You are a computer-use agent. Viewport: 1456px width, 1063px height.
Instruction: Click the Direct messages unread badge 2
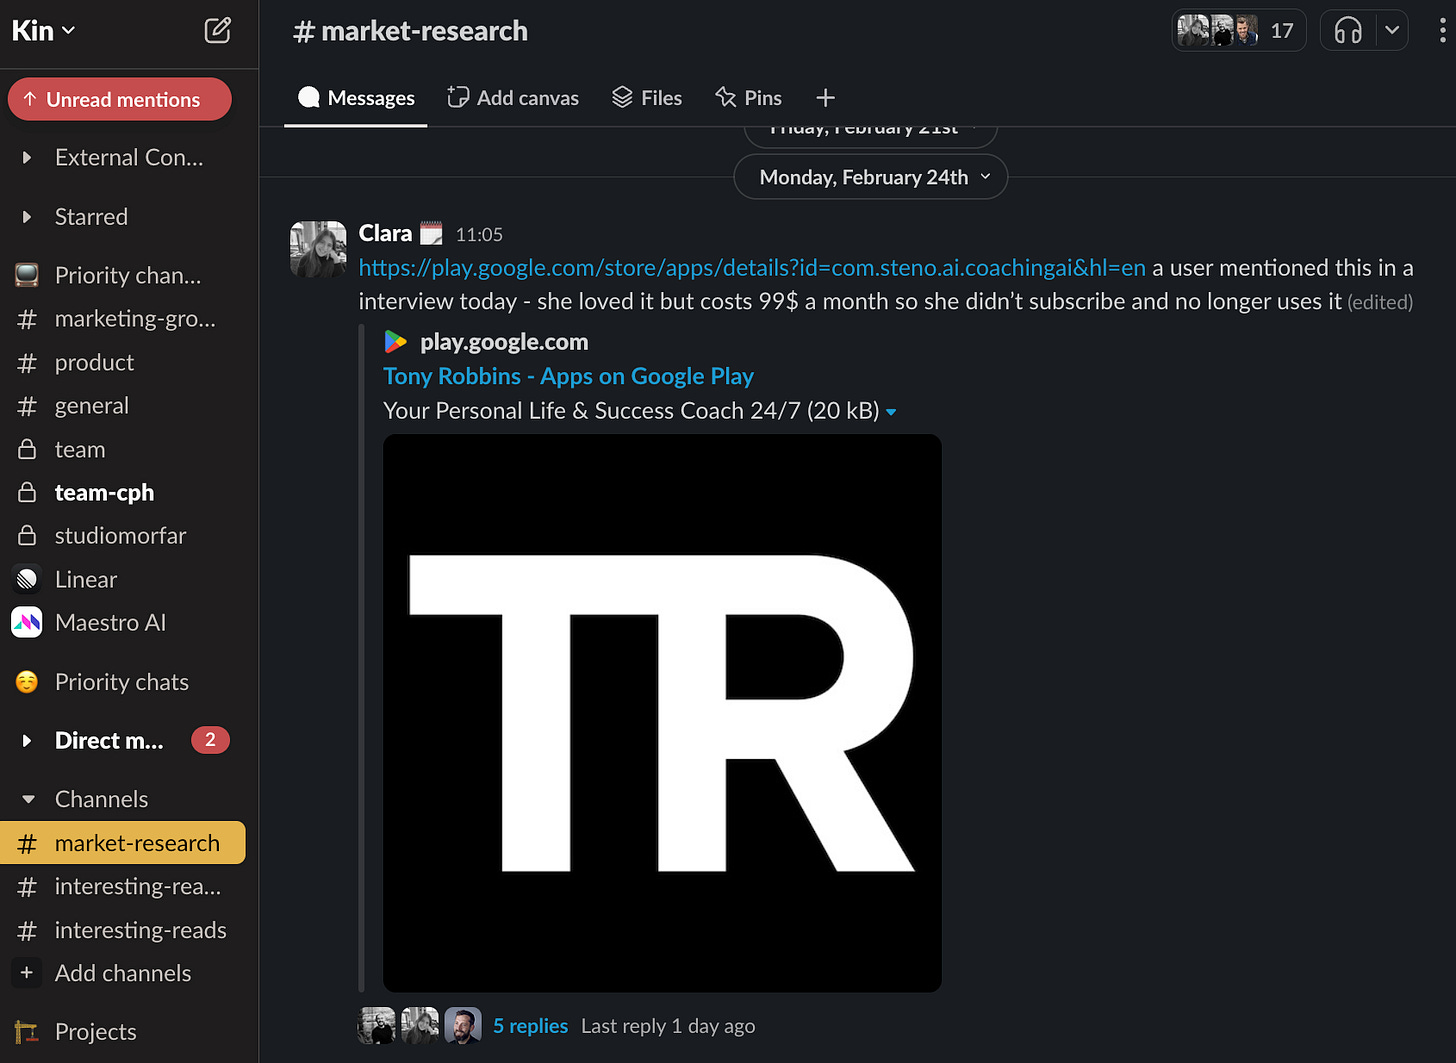[x=210, y=740]
